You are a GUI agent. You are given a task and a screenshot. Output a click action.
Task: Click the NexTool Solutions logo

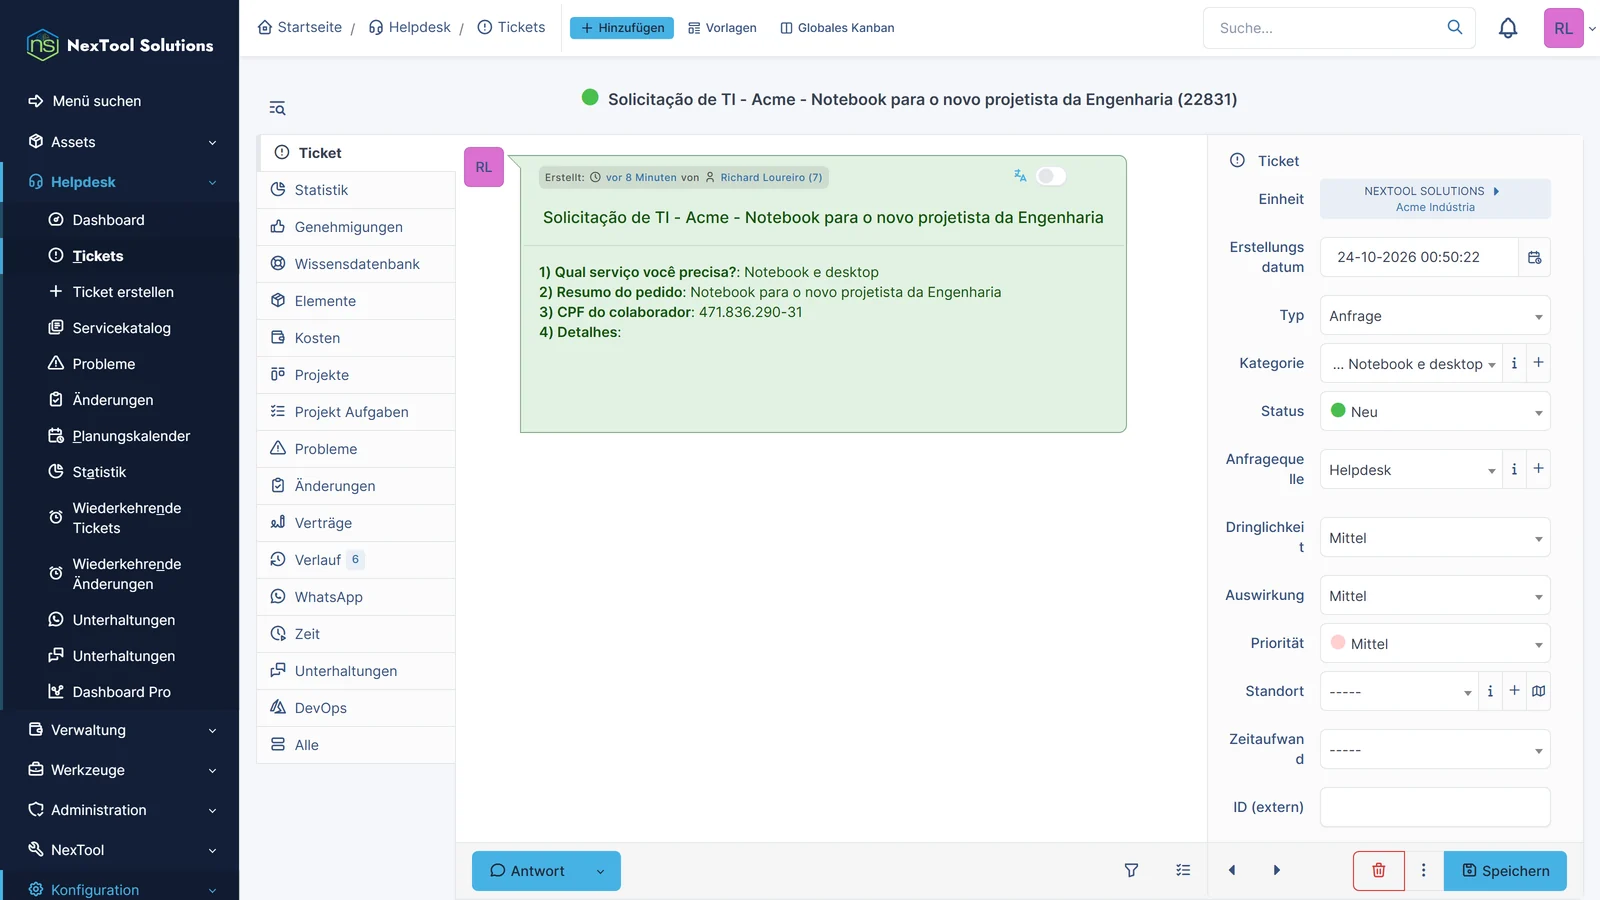(x=120, y=45)
